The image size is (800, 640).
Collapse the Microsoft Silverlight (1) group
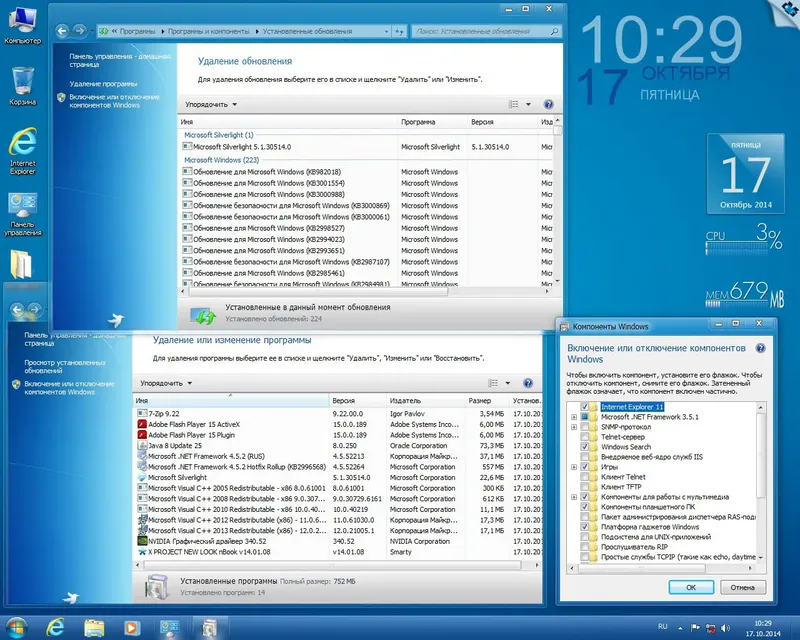pyautogui.click(x=218, y=135)
